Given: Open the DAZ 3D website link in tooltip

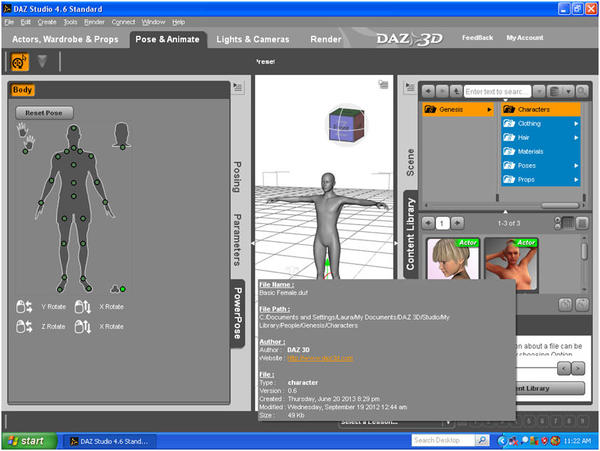Looking at the screenshot, I should pos(320,358).
